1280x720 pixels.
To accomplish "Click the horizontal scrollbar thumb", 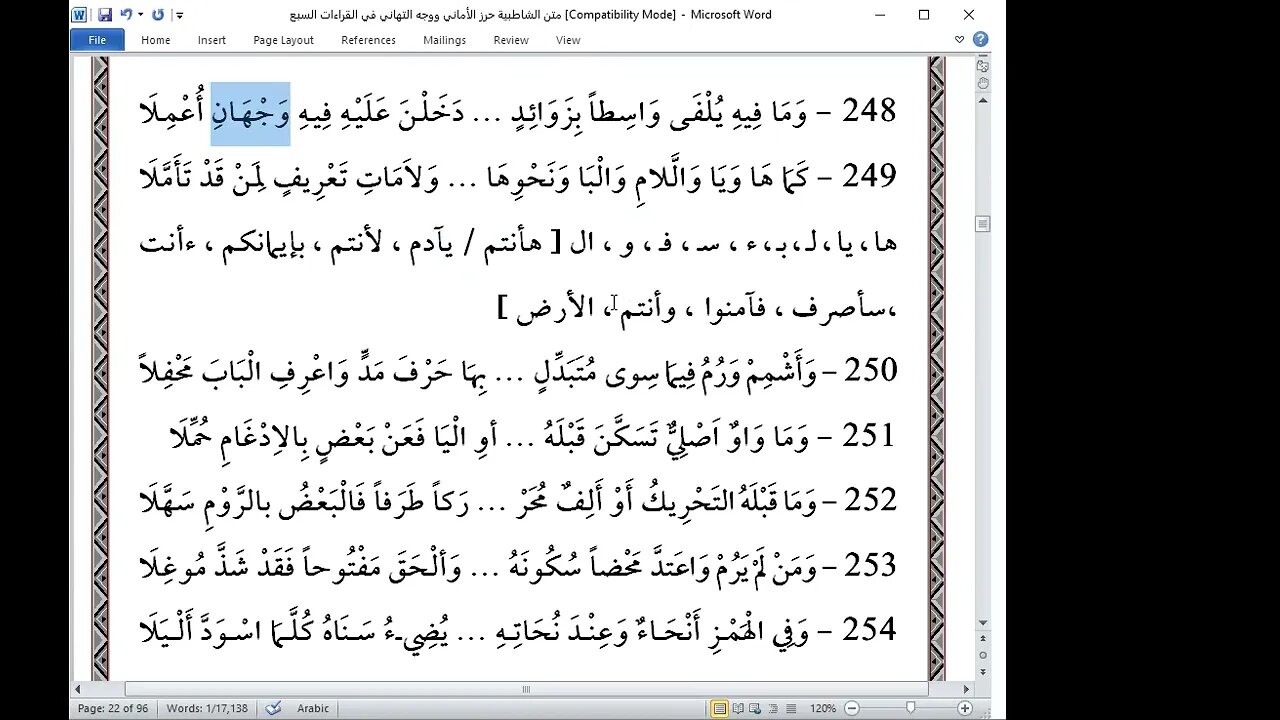I will tap(526, 689).
